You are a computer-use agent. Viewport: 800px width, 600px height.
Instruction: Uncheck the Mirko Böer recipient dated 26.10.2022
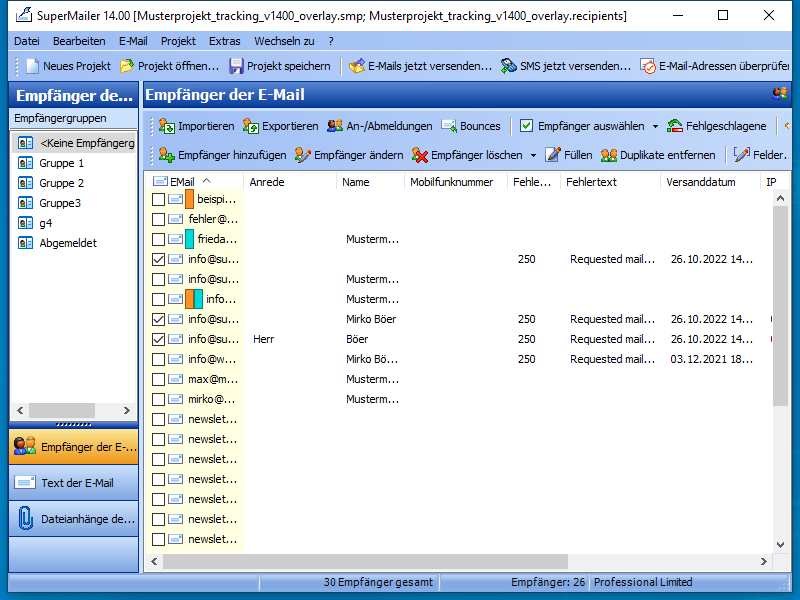click(158, 319)
